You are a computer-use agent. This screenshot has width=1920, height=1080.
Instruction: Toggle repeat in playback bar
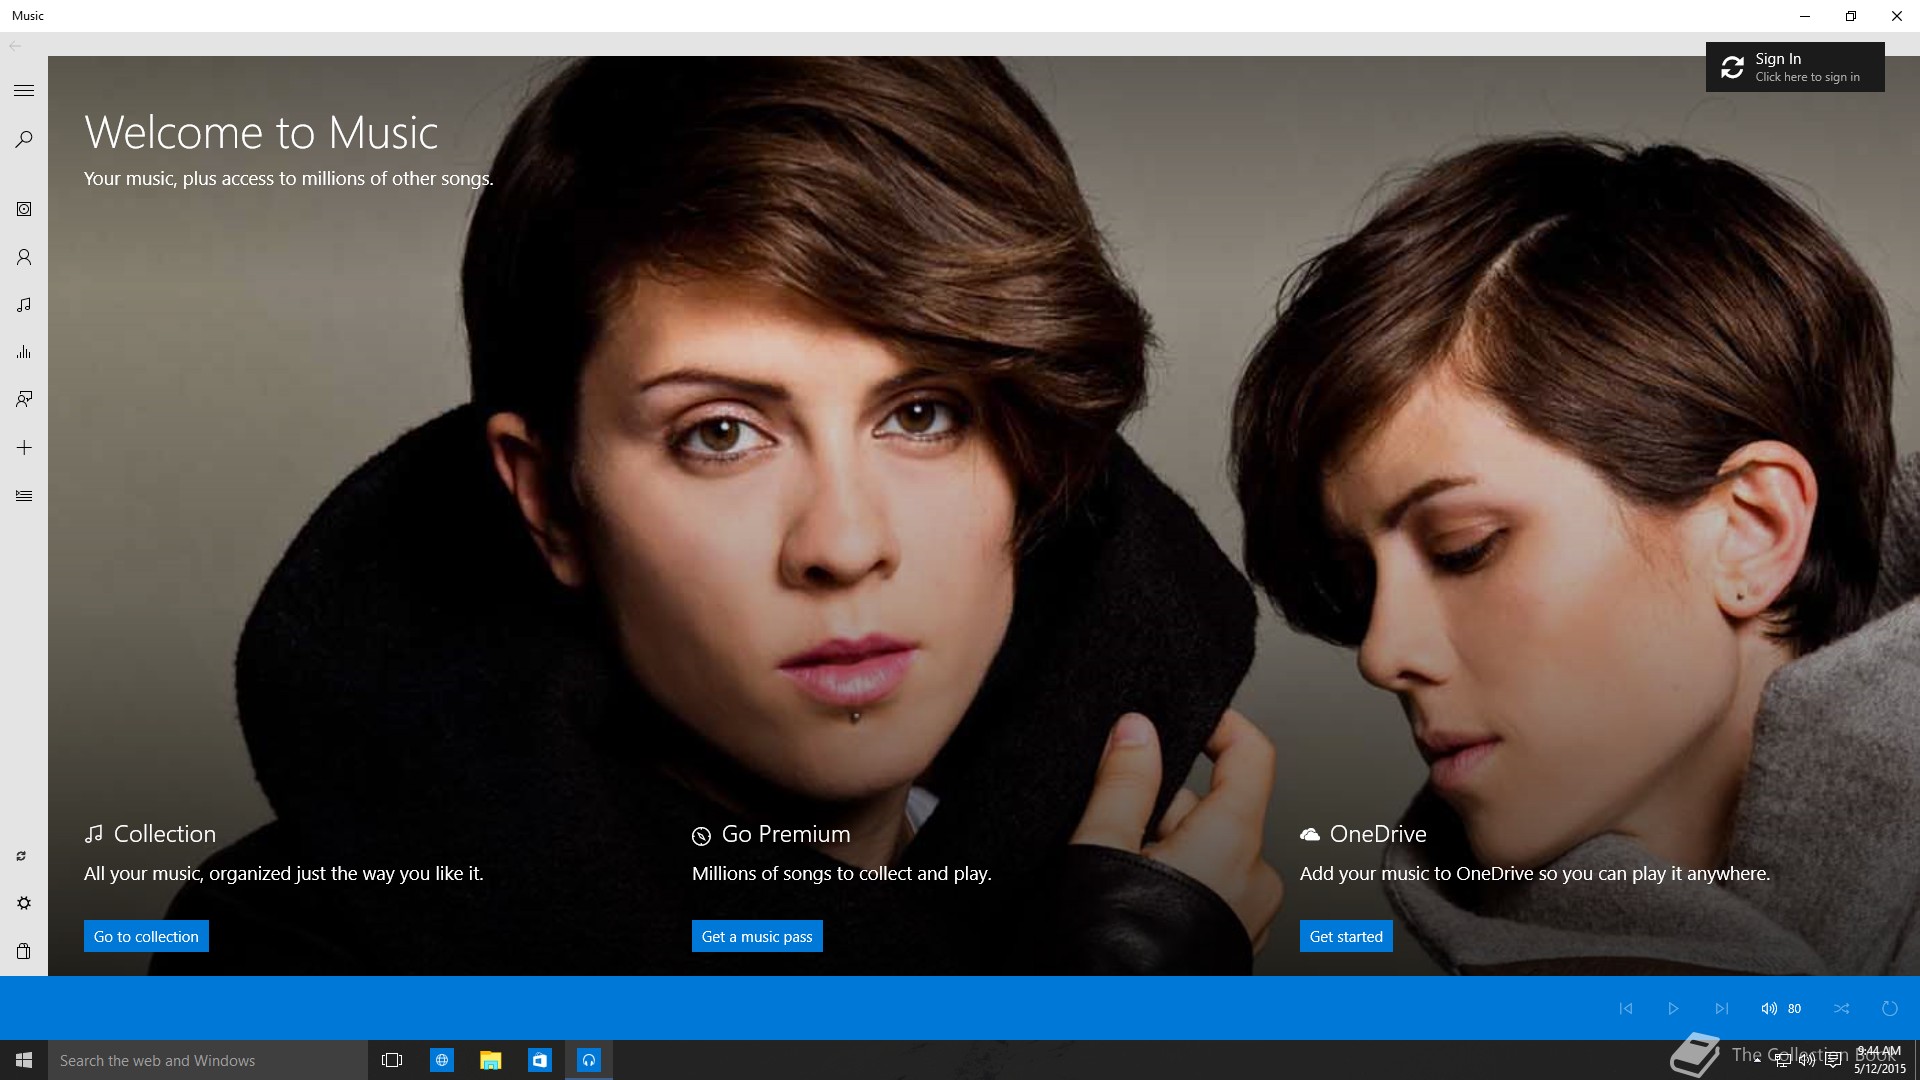pyautogui.click(x=1890, y=1008)
